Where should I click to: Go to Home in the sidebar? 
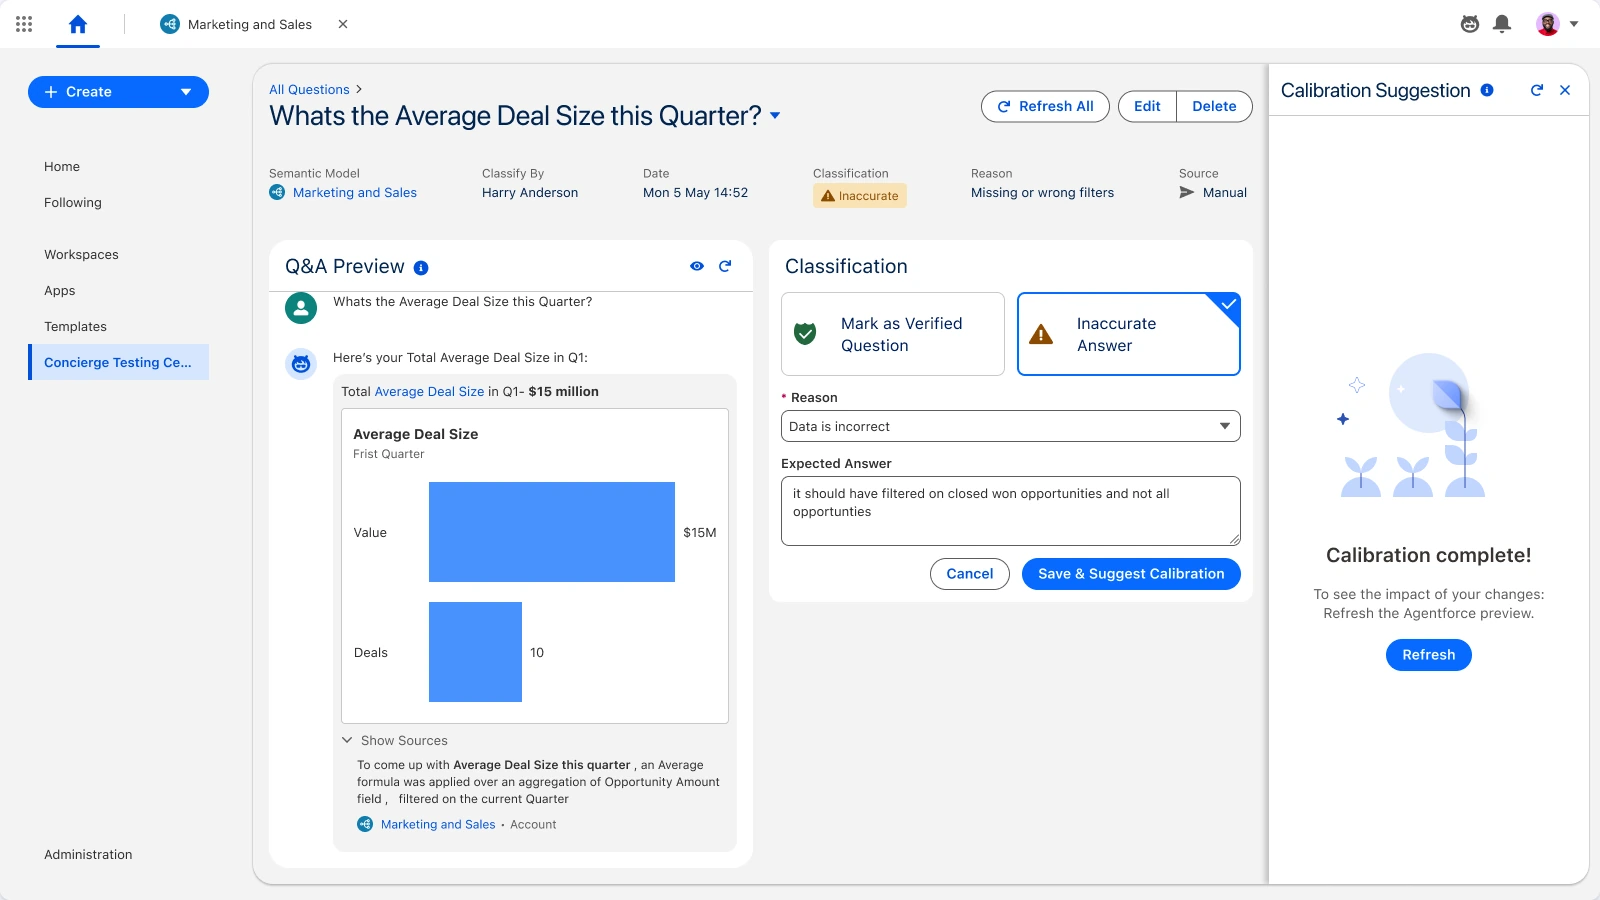pos(62,167)
